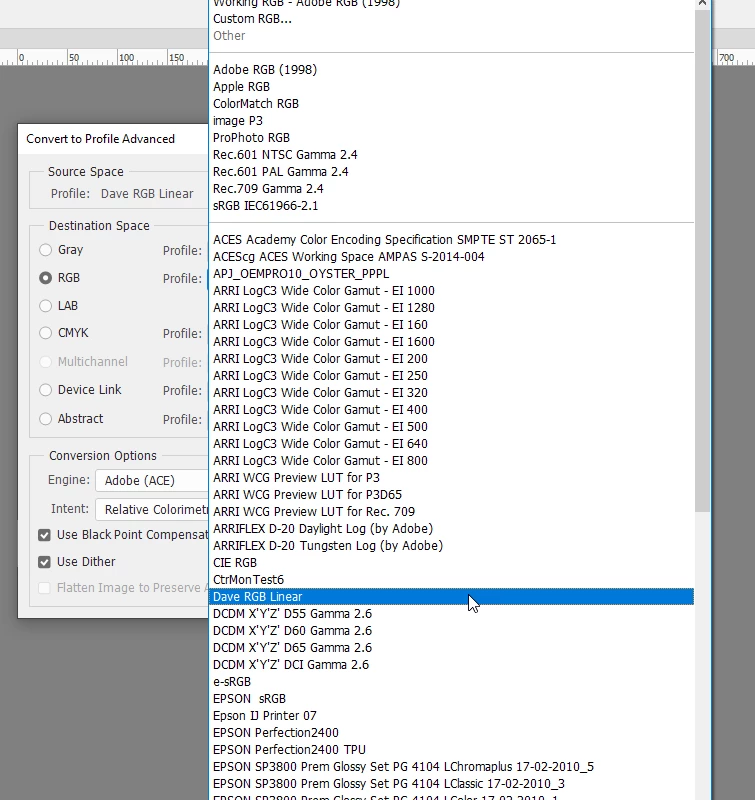Choose Apple RGB profile

point(451,87)
